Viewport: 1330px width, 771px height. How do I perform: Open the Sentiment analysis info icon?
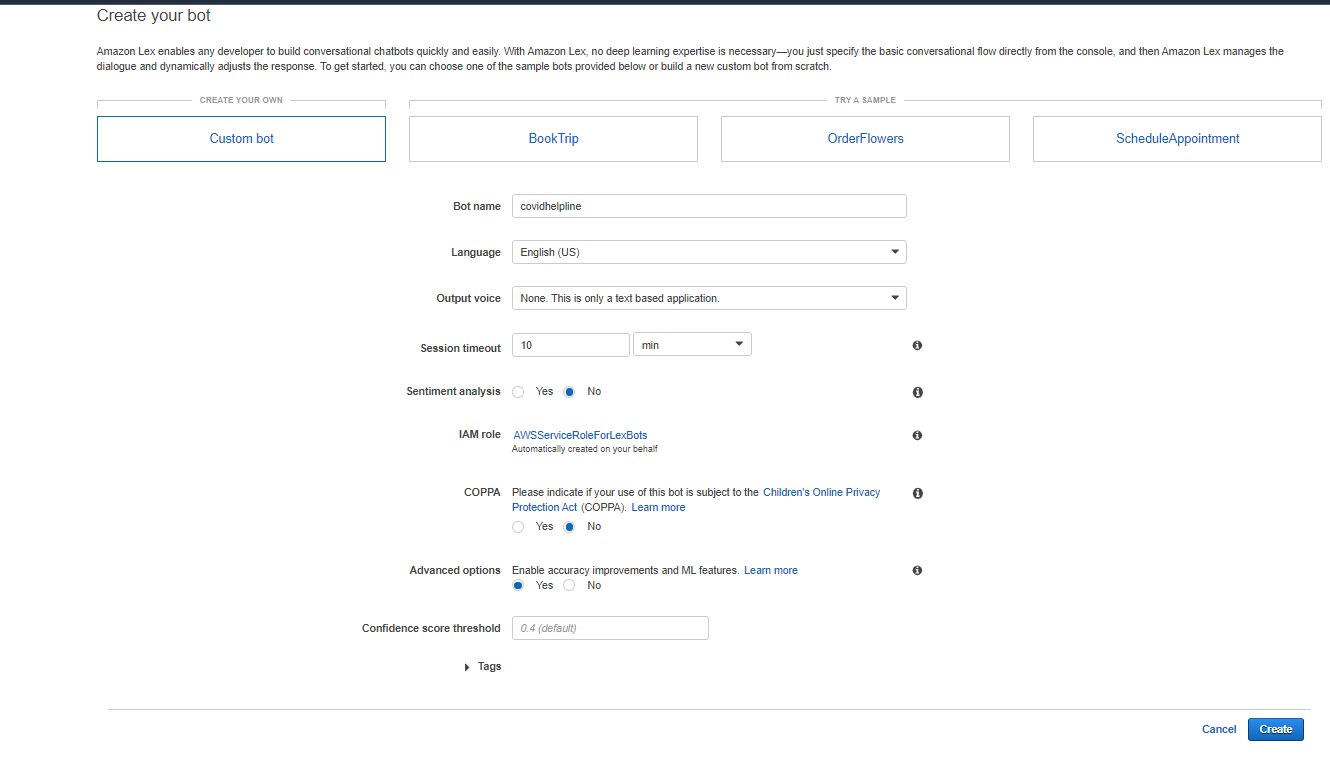coord(917,392)
